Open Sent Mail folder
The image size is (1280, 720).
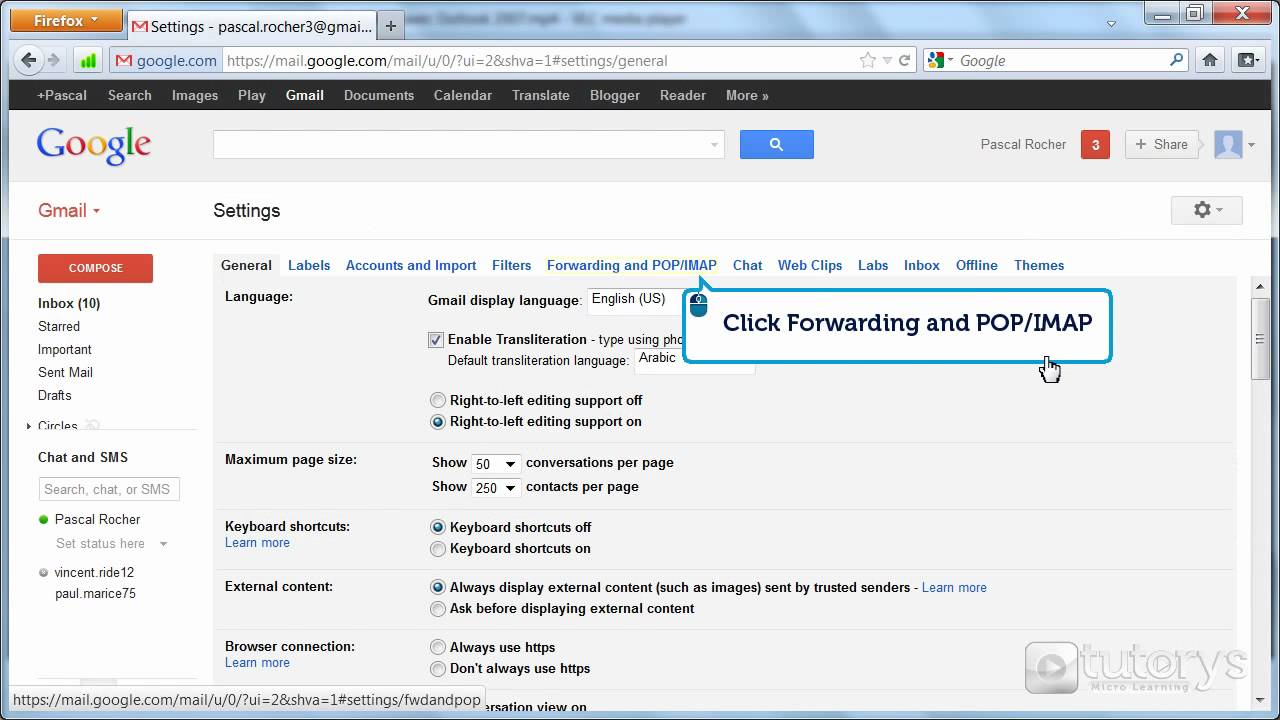[x=65, y=372]
